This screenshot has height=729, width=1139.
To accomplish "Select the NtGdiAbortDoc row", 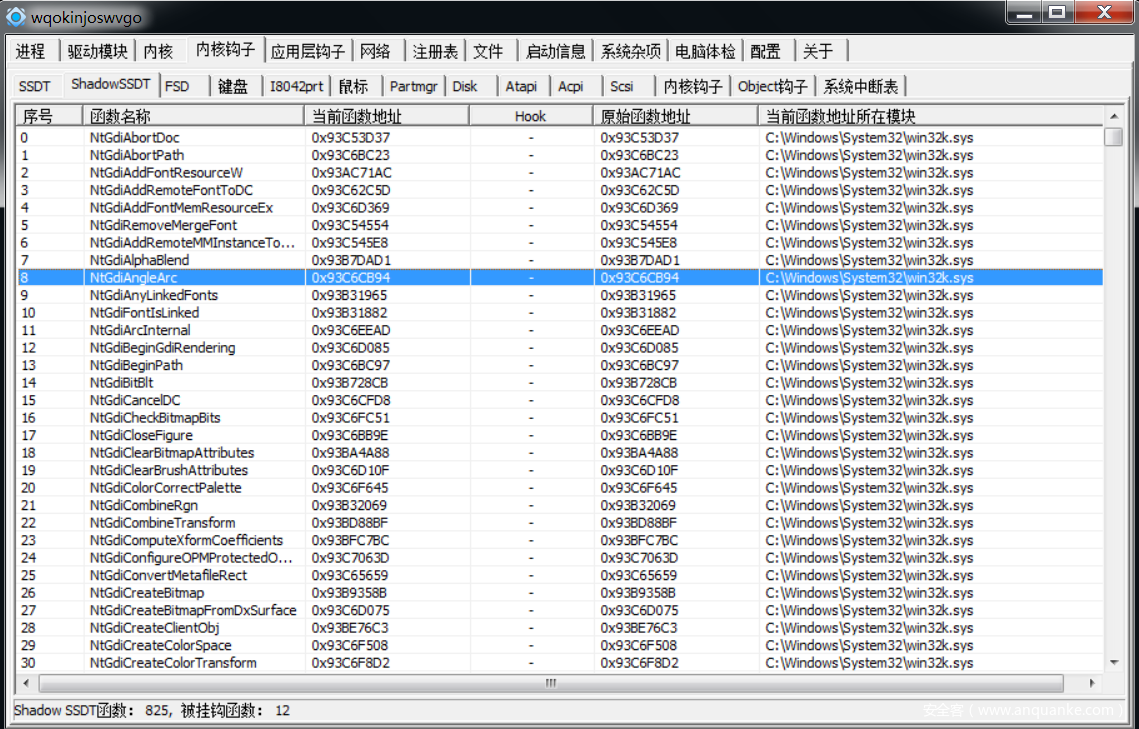I will (135, 138).
